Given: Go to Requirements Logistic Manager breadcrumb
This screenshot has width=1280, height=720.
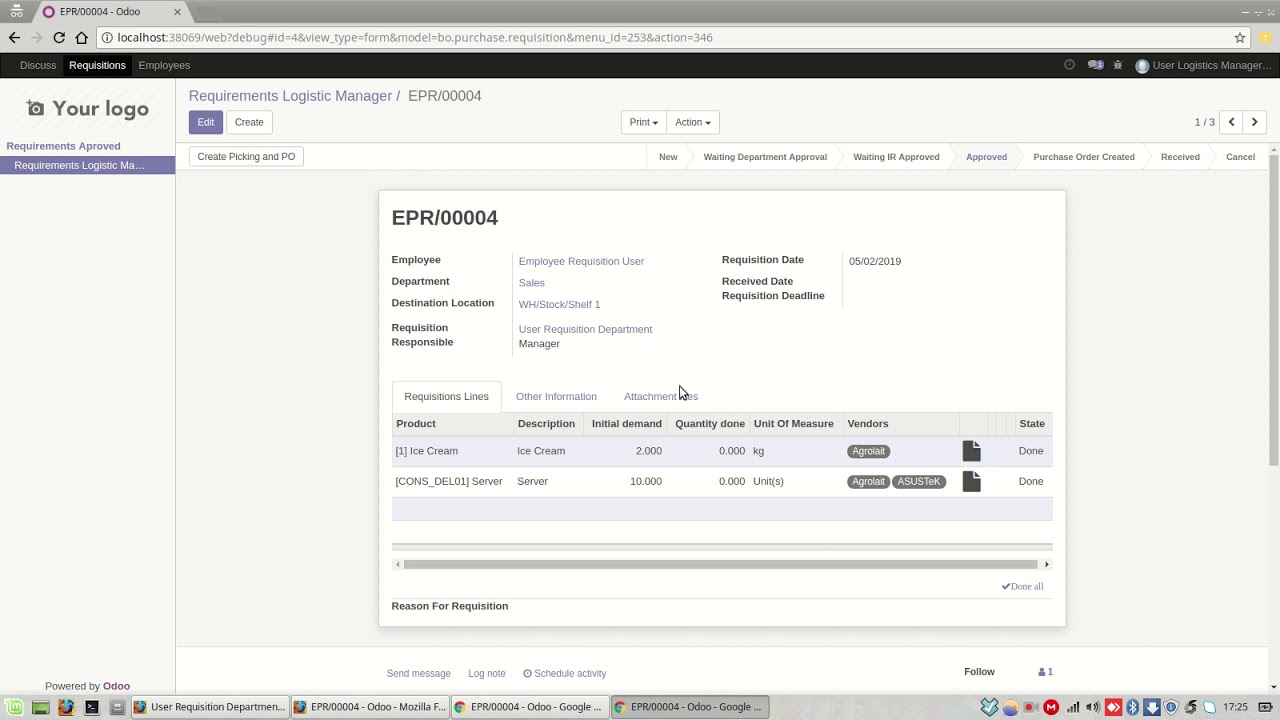Looking at the screenshot, I should [x=290, y=96].
